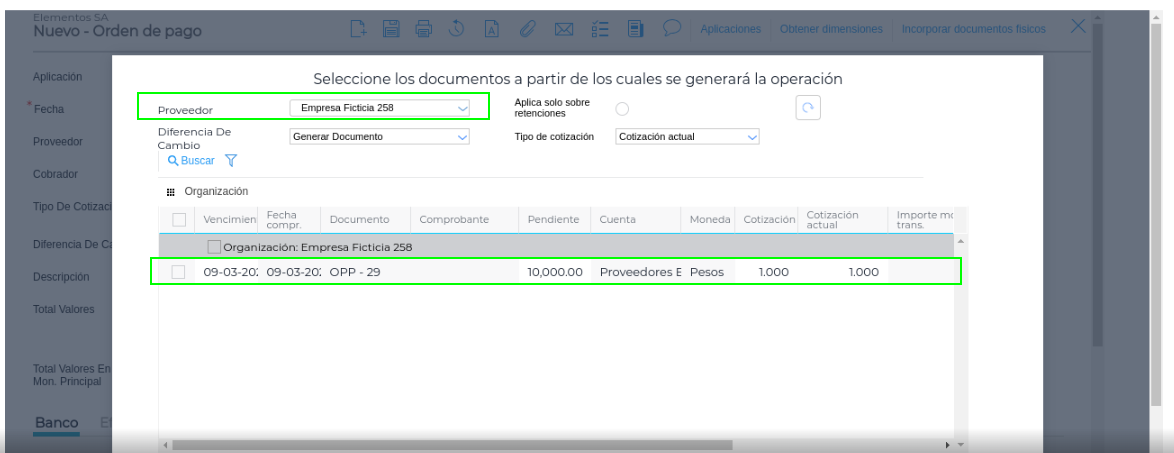Viewport: 1174px width, 453px height.
Task: Check the OPP - 29 document row checkbox
Action: pos(178,272)
